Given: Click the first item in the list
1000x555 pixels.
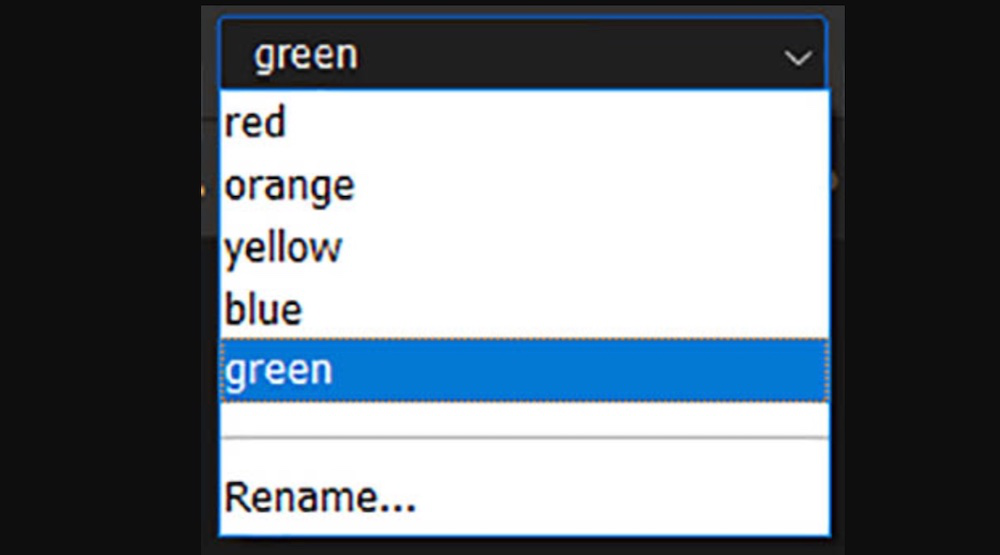Looking at the screenshot, I should (x=256, y=123).
